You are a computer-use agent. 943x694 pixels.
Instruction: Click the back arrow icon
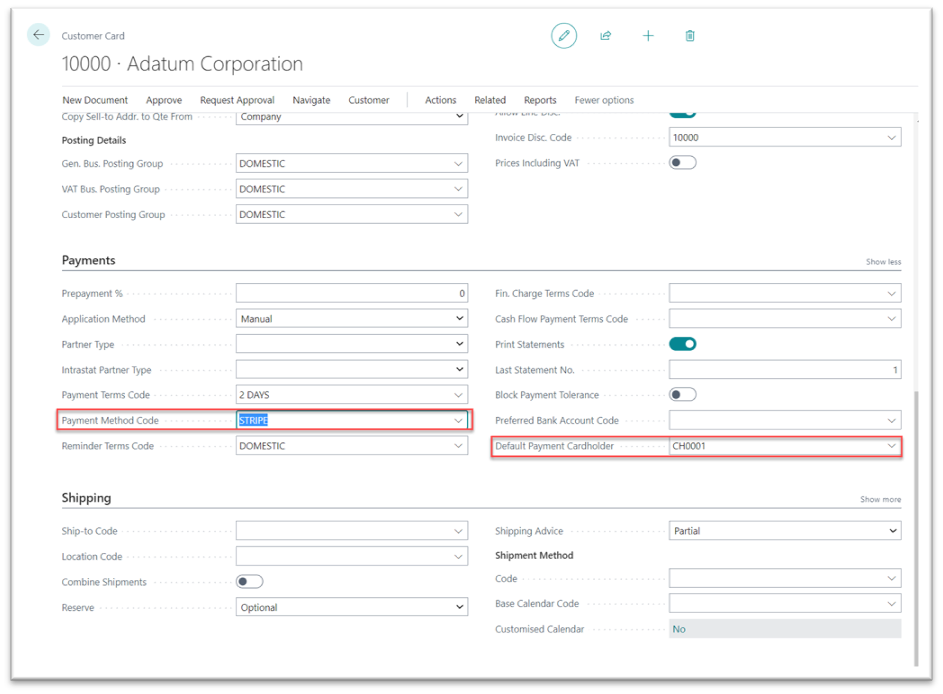tap(38, 35)
